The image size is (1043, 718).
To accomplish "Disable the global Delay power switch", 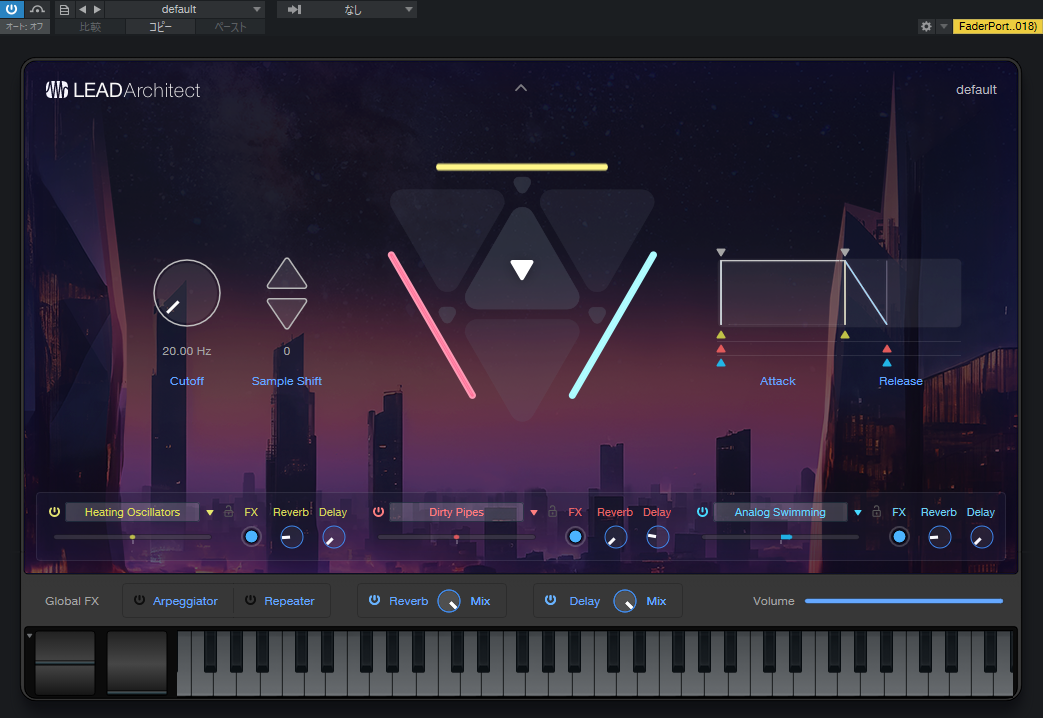I will [550, 601].
